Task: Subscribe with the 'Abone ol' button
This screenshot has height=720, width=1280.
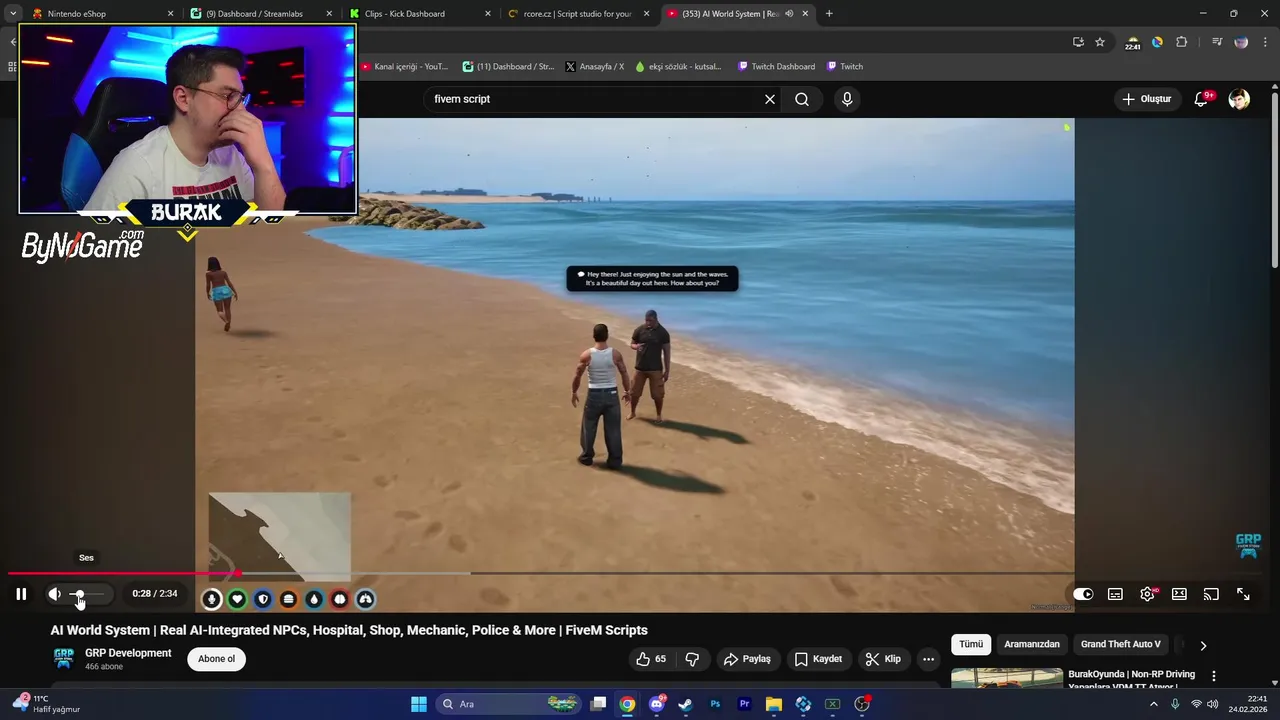Action: point(216,659)
